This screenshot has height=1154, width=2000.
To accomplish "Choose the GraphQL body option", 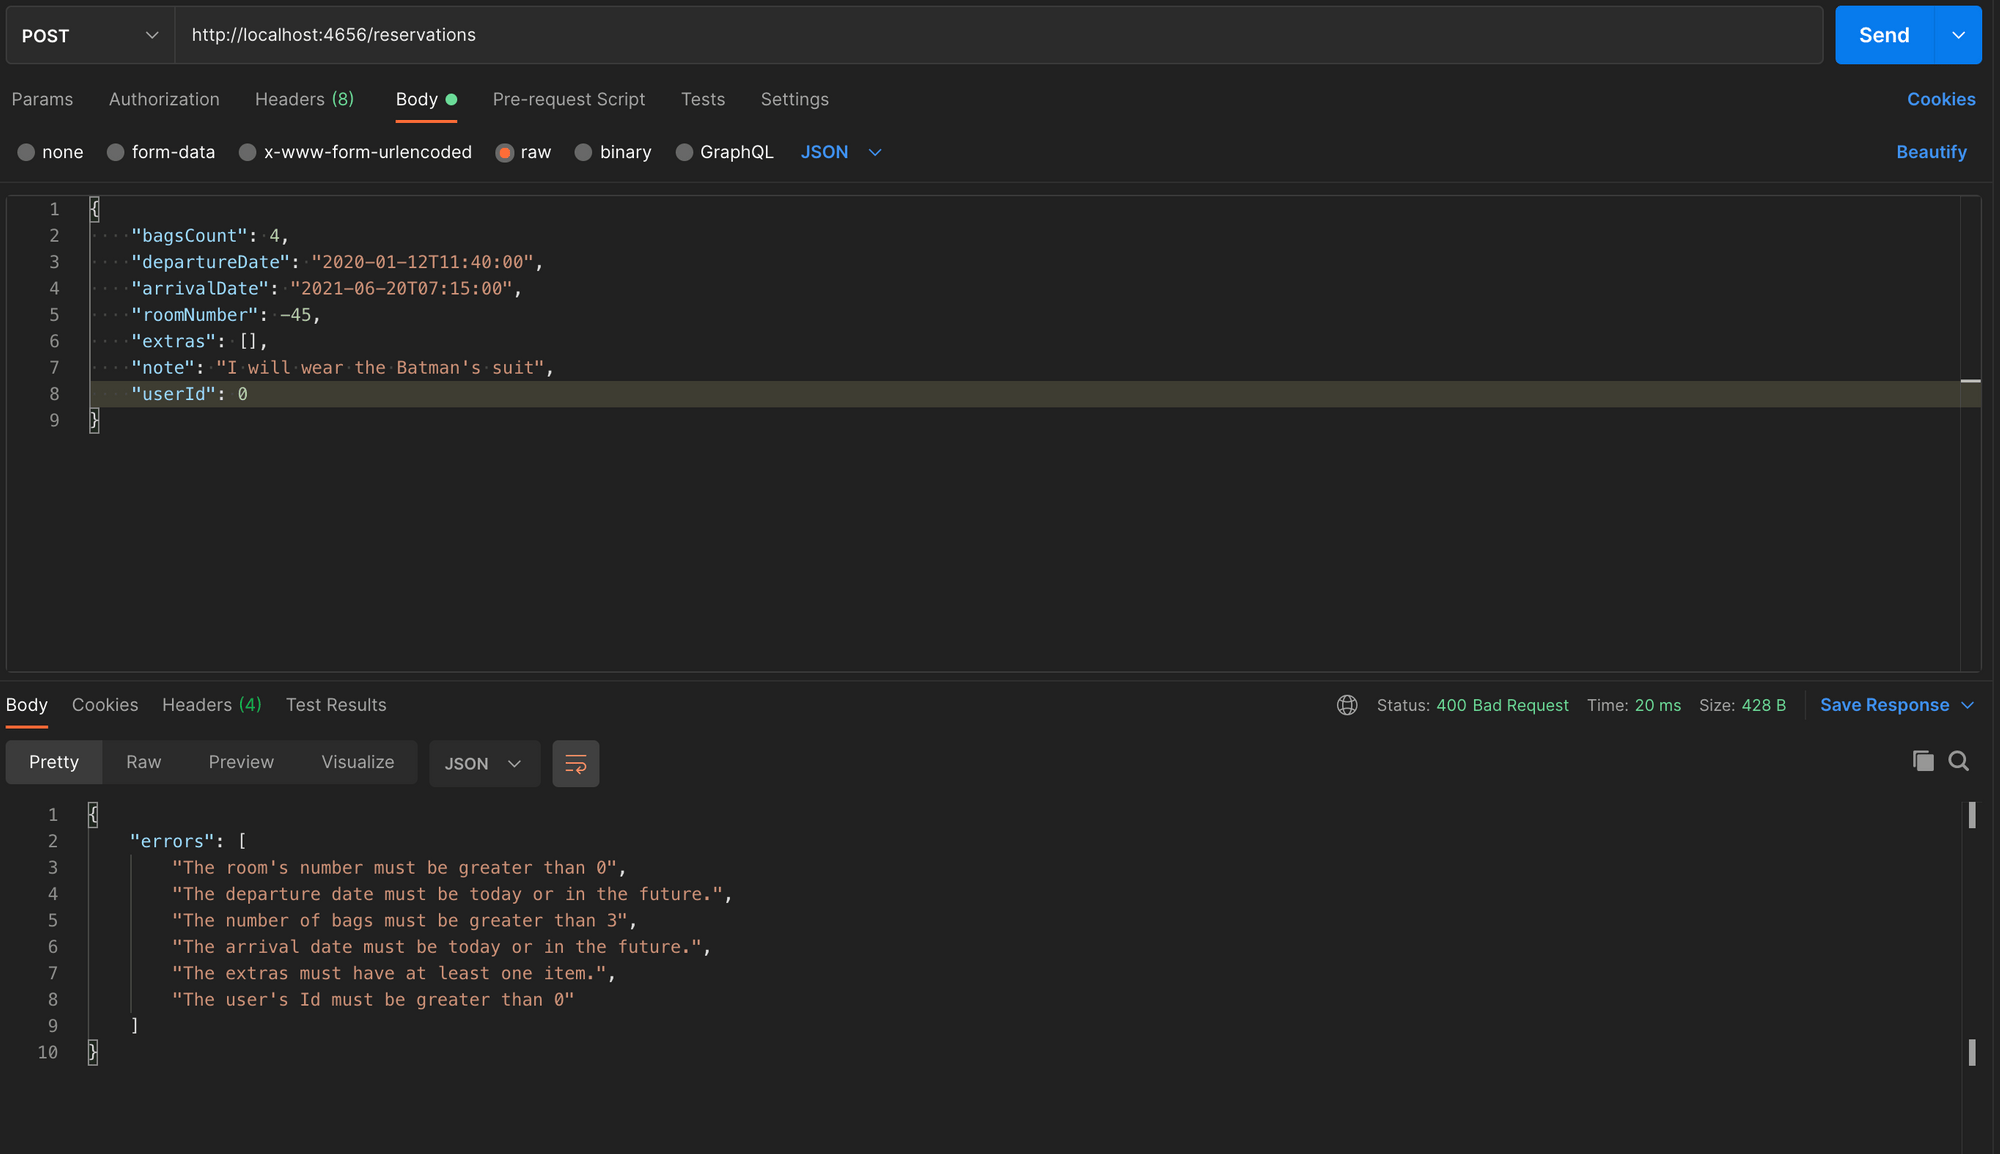I will tap(724, 152).
